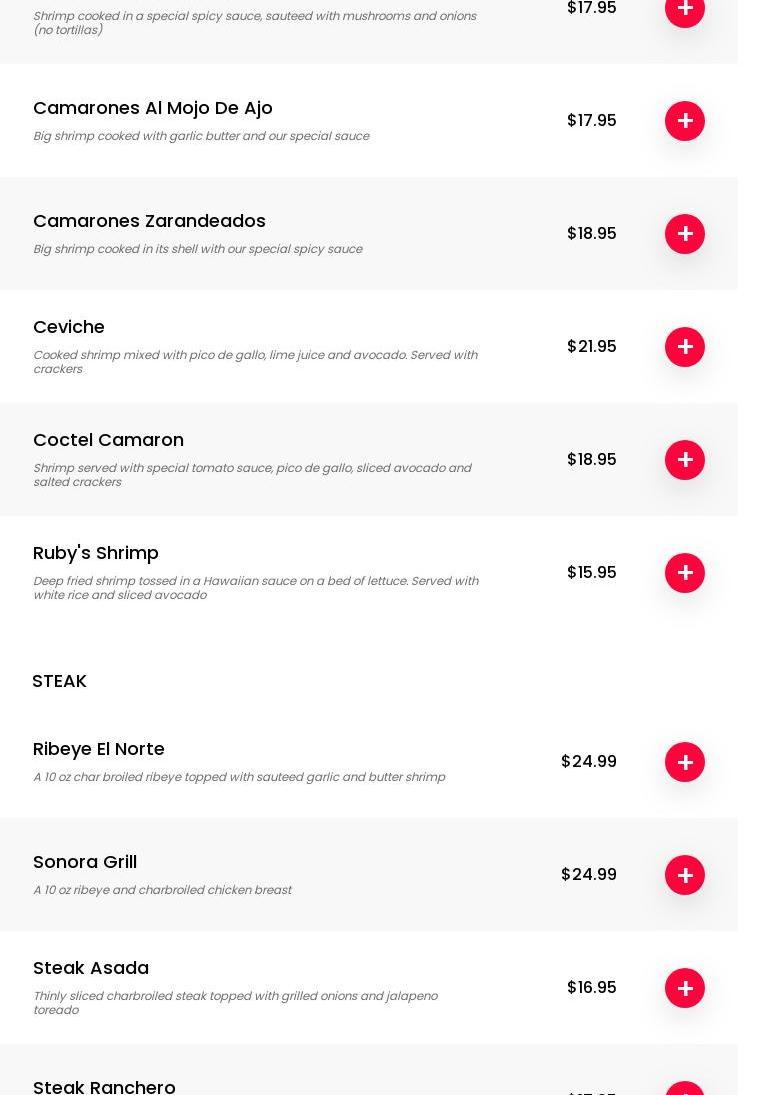Open the Camarones Al Mojo De Ajo item
This screenshot has height=1095, width=770.
pos(153,108)
